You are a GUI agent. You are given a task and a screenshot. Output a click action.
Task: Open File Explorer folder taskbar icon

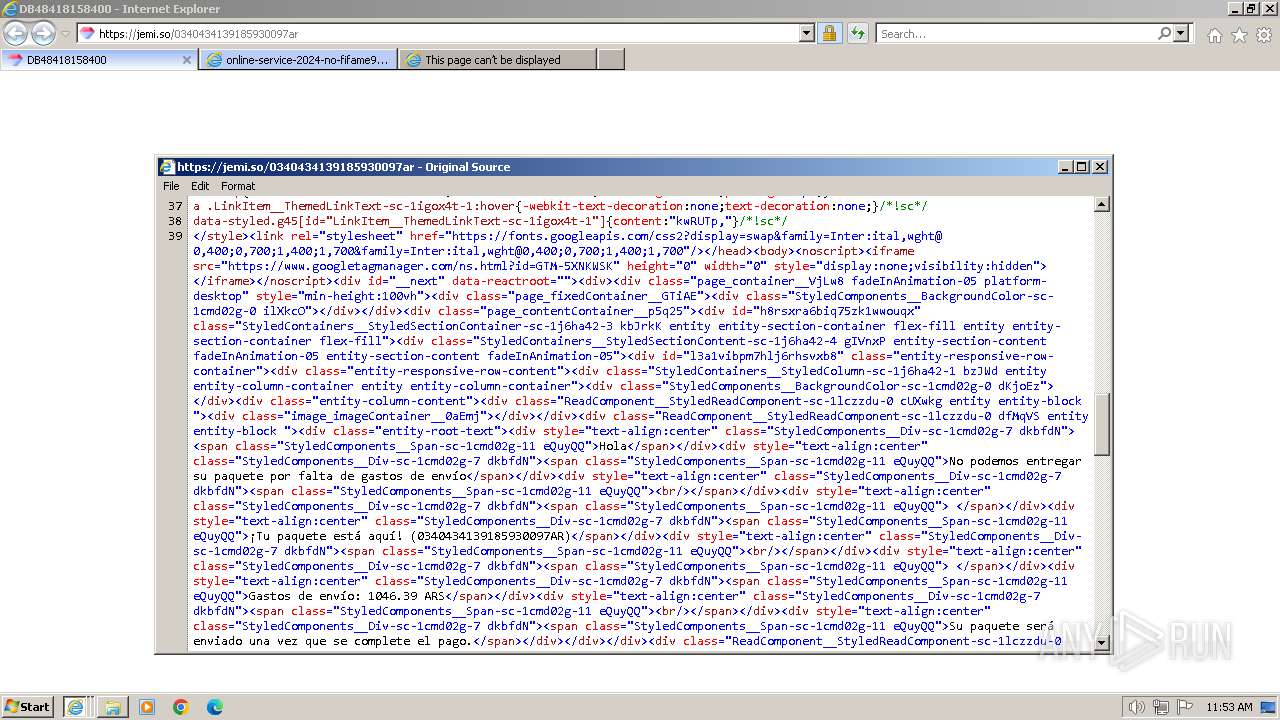[x=112, y=707]
